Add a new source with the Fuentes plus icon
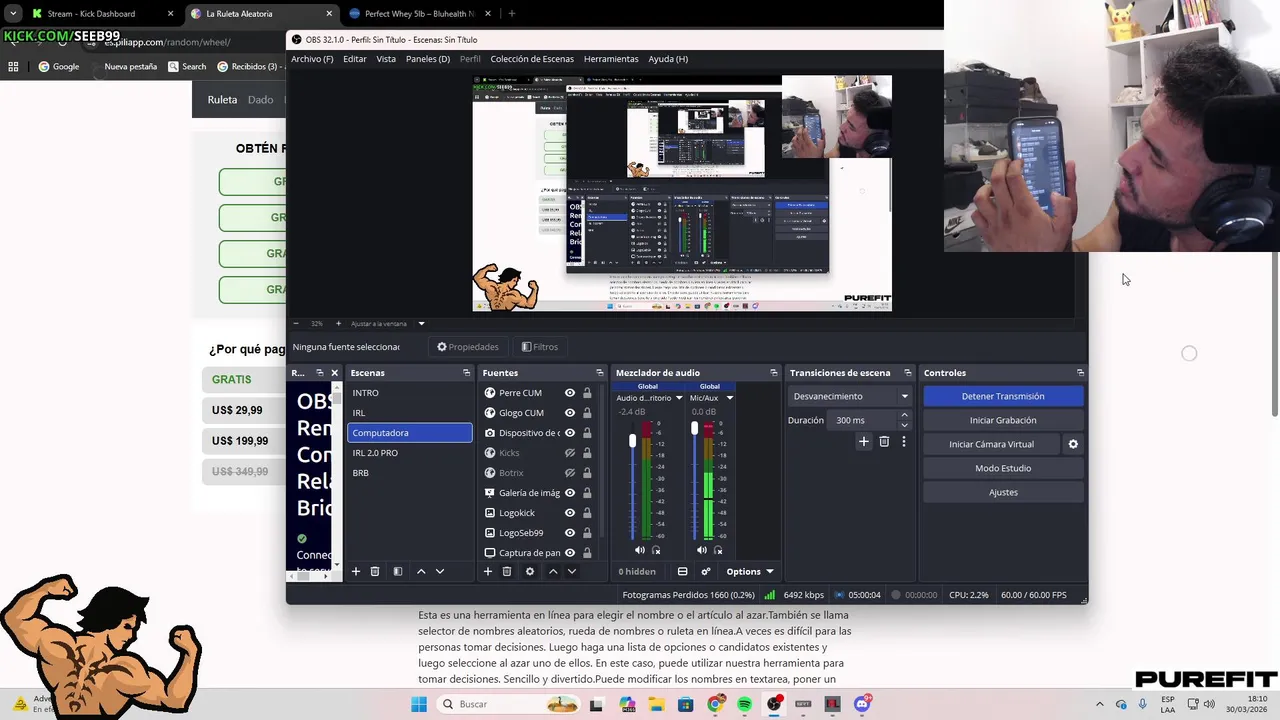 click(488, 571)
